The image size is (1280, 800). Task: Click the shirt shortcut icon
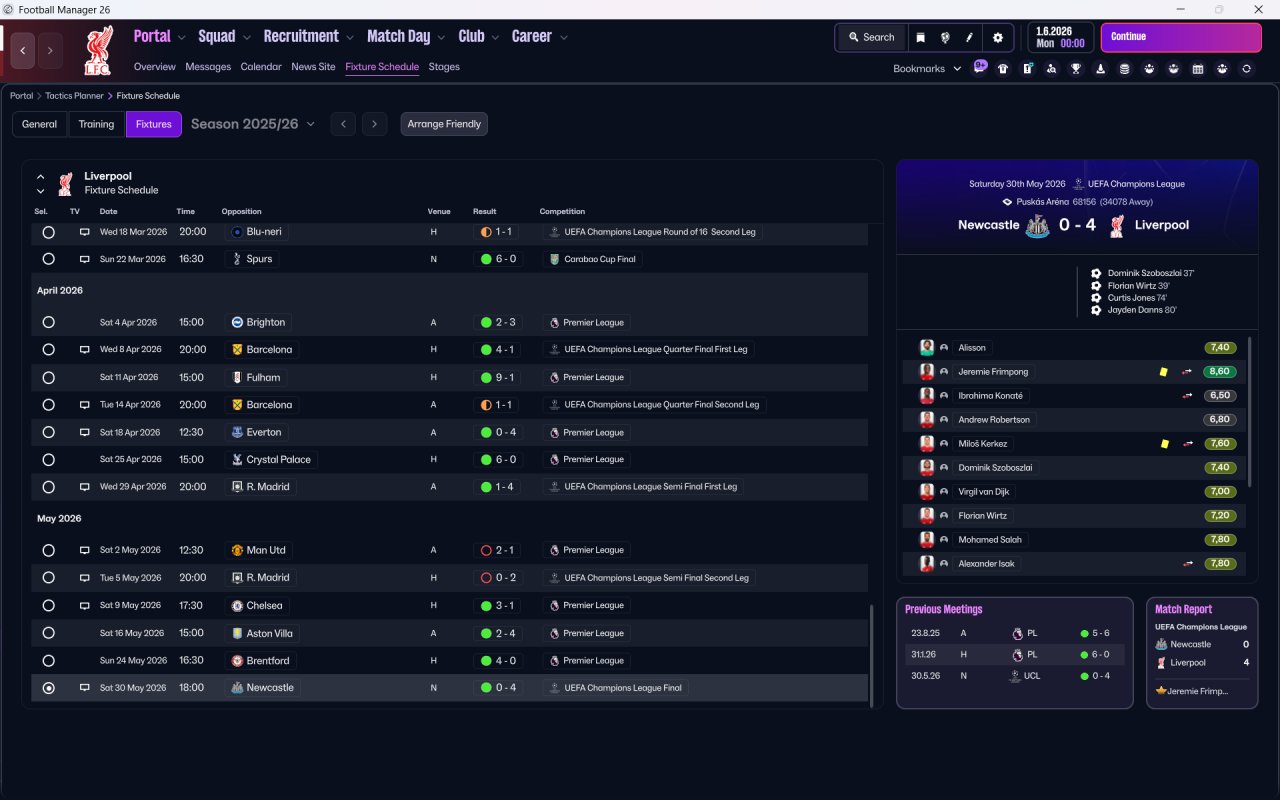point(1003,69)
